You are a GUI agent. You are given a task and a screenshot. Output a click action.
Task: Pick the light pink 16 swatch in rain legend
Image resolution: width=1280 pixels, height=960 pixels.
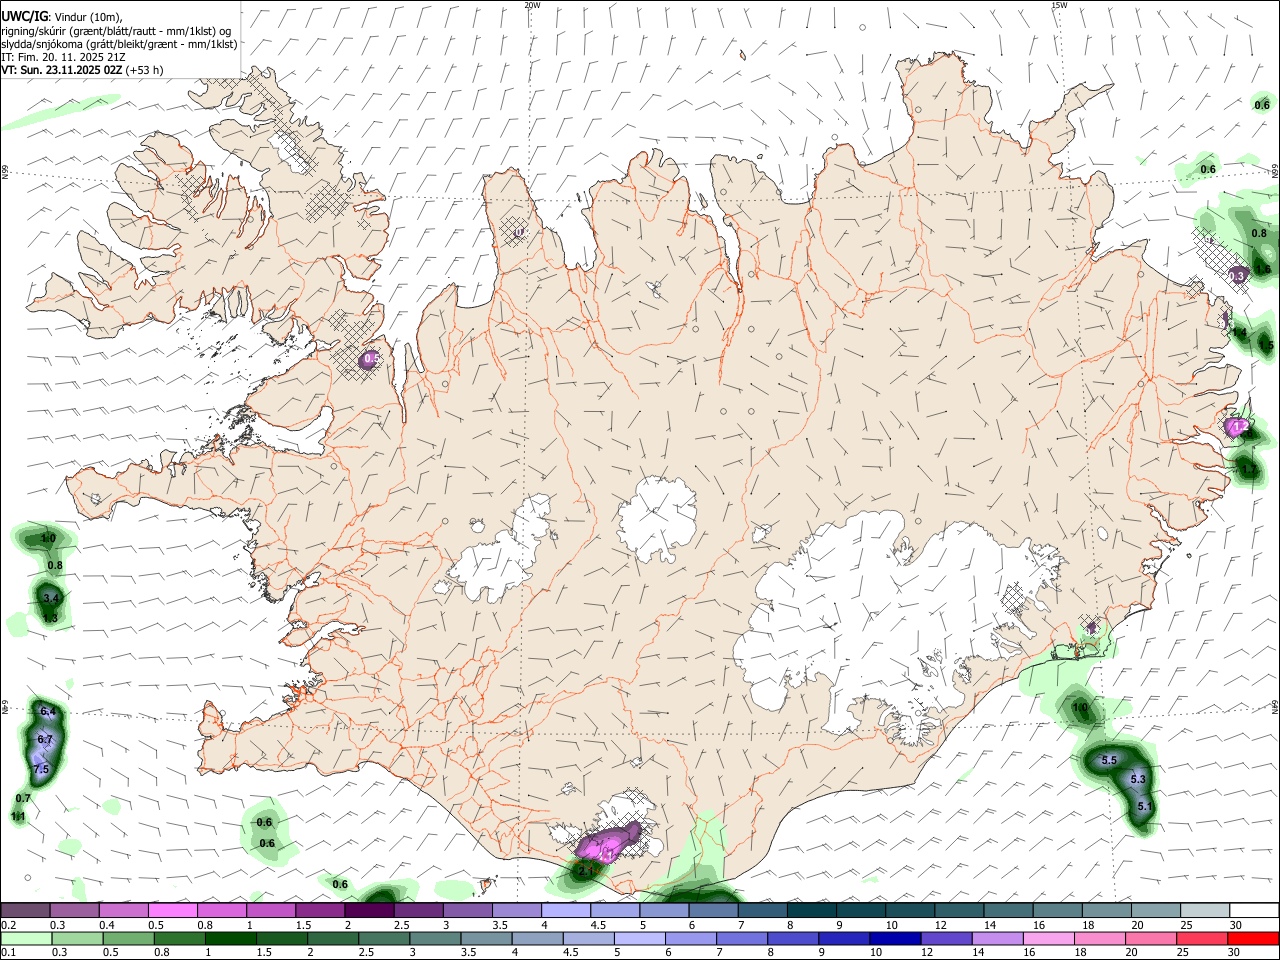coord(1048,938)
